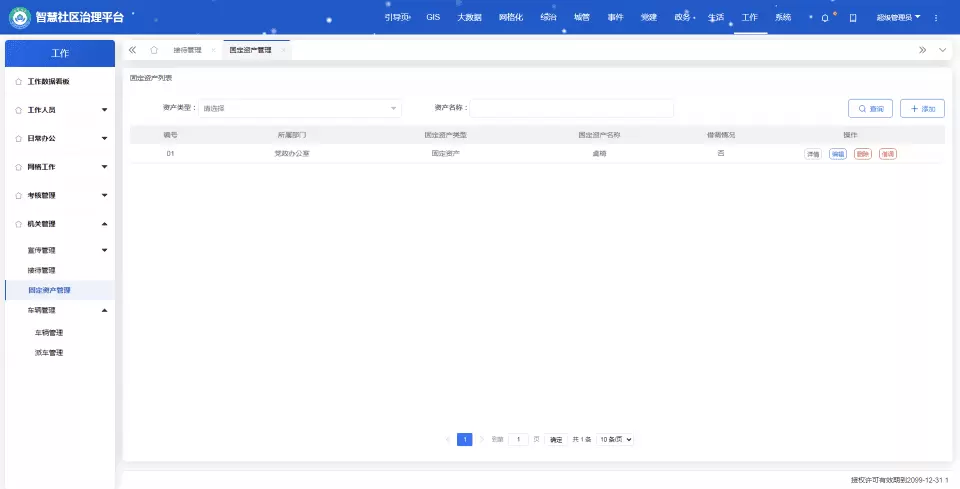Expand the 考核管理 sidebar arrow
The width and height of the screenshot is (960, 489).
104,195
